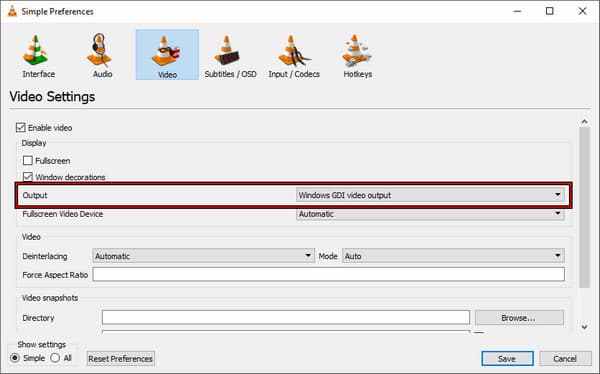
Task: Maximize the Simple Preferences window
Action: click(x=549, y=11)
